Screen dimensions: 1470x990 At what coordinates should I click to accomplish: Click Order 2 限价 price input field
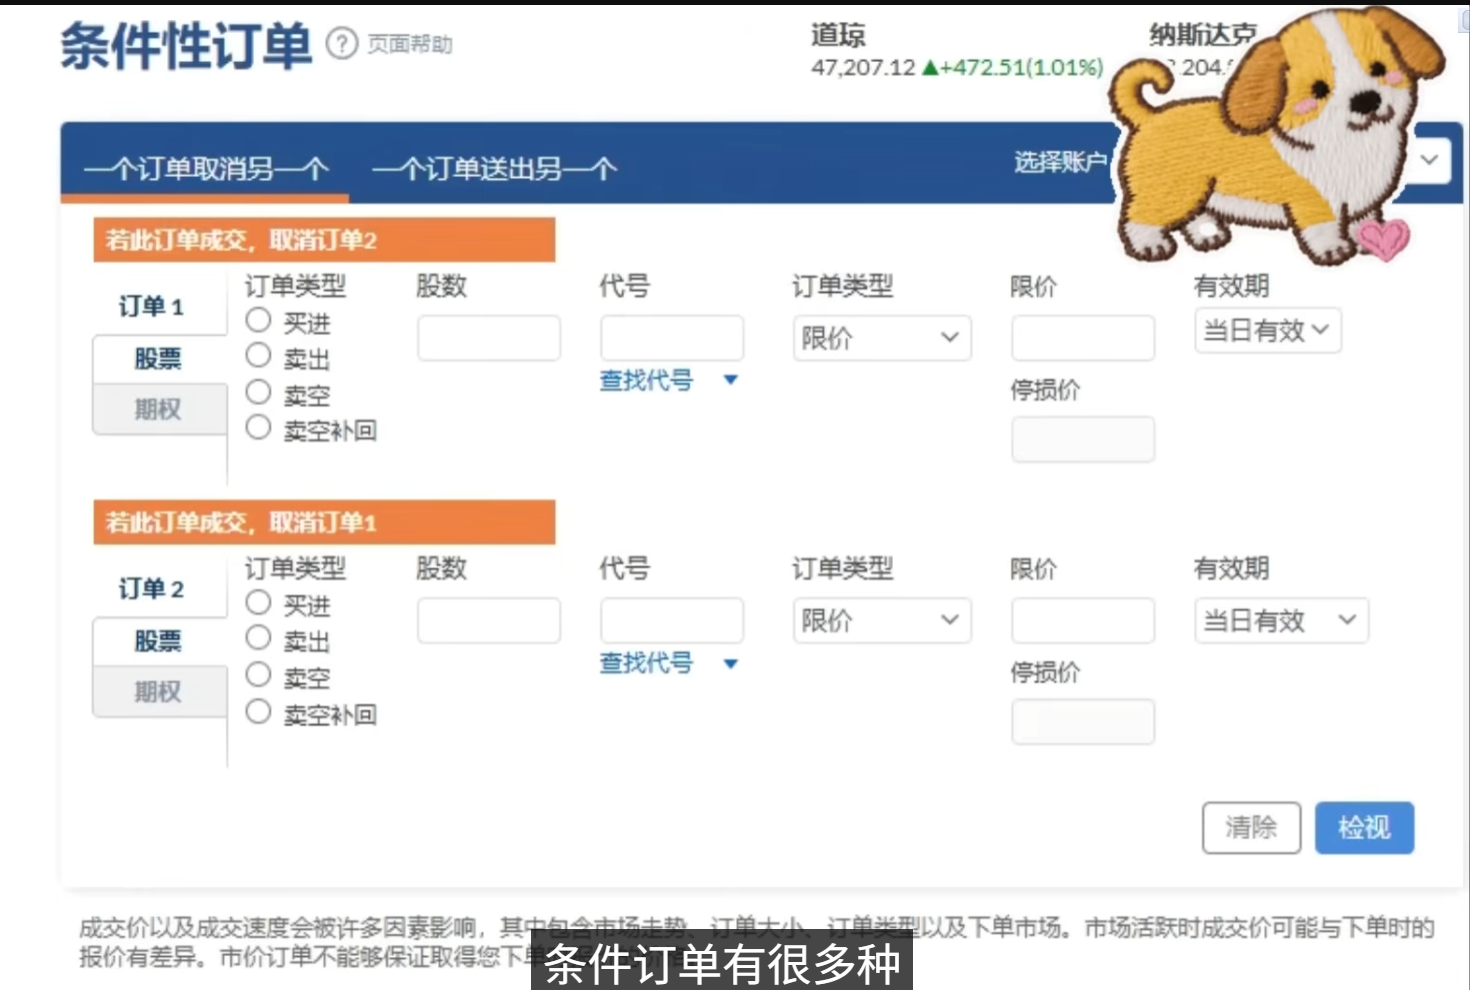point(1082,621)
